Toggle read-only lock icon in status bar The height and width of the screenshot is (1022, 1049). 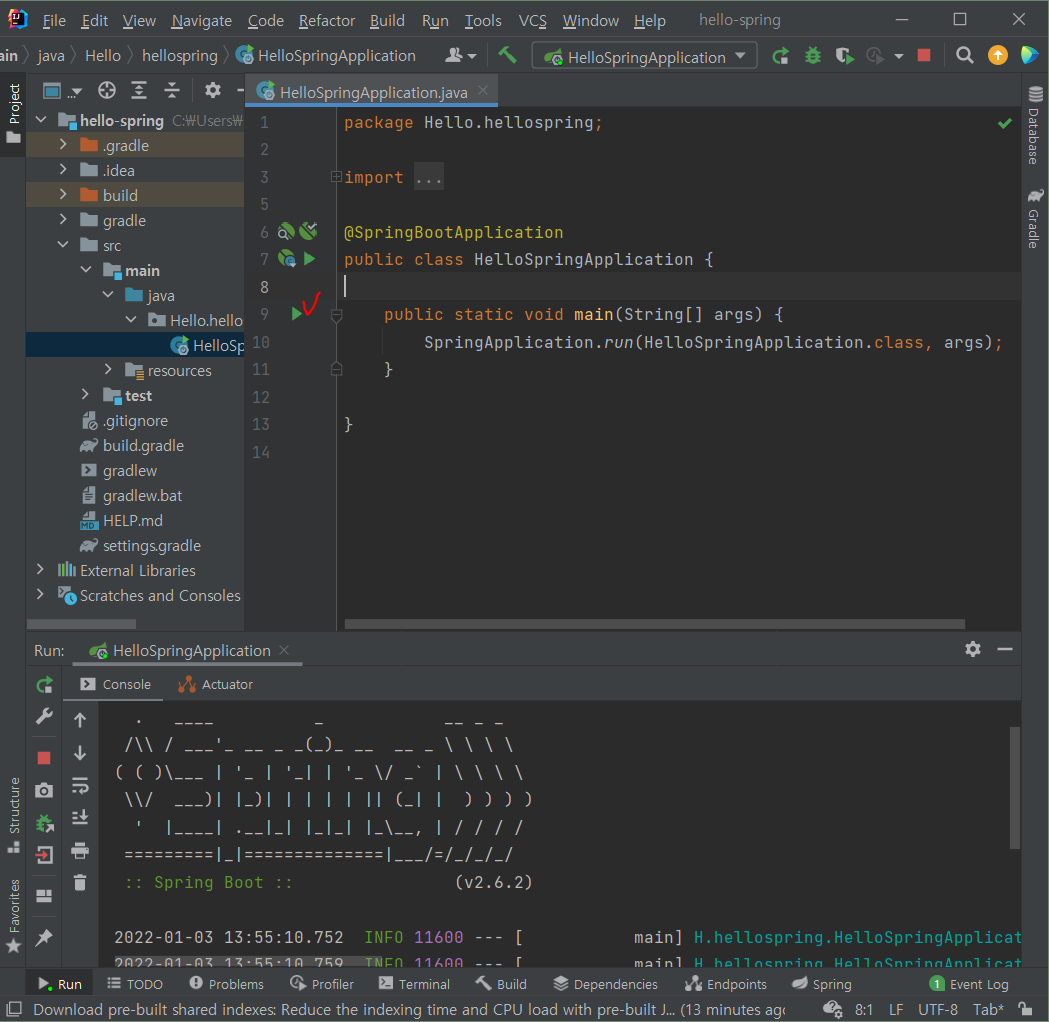1025,1009
